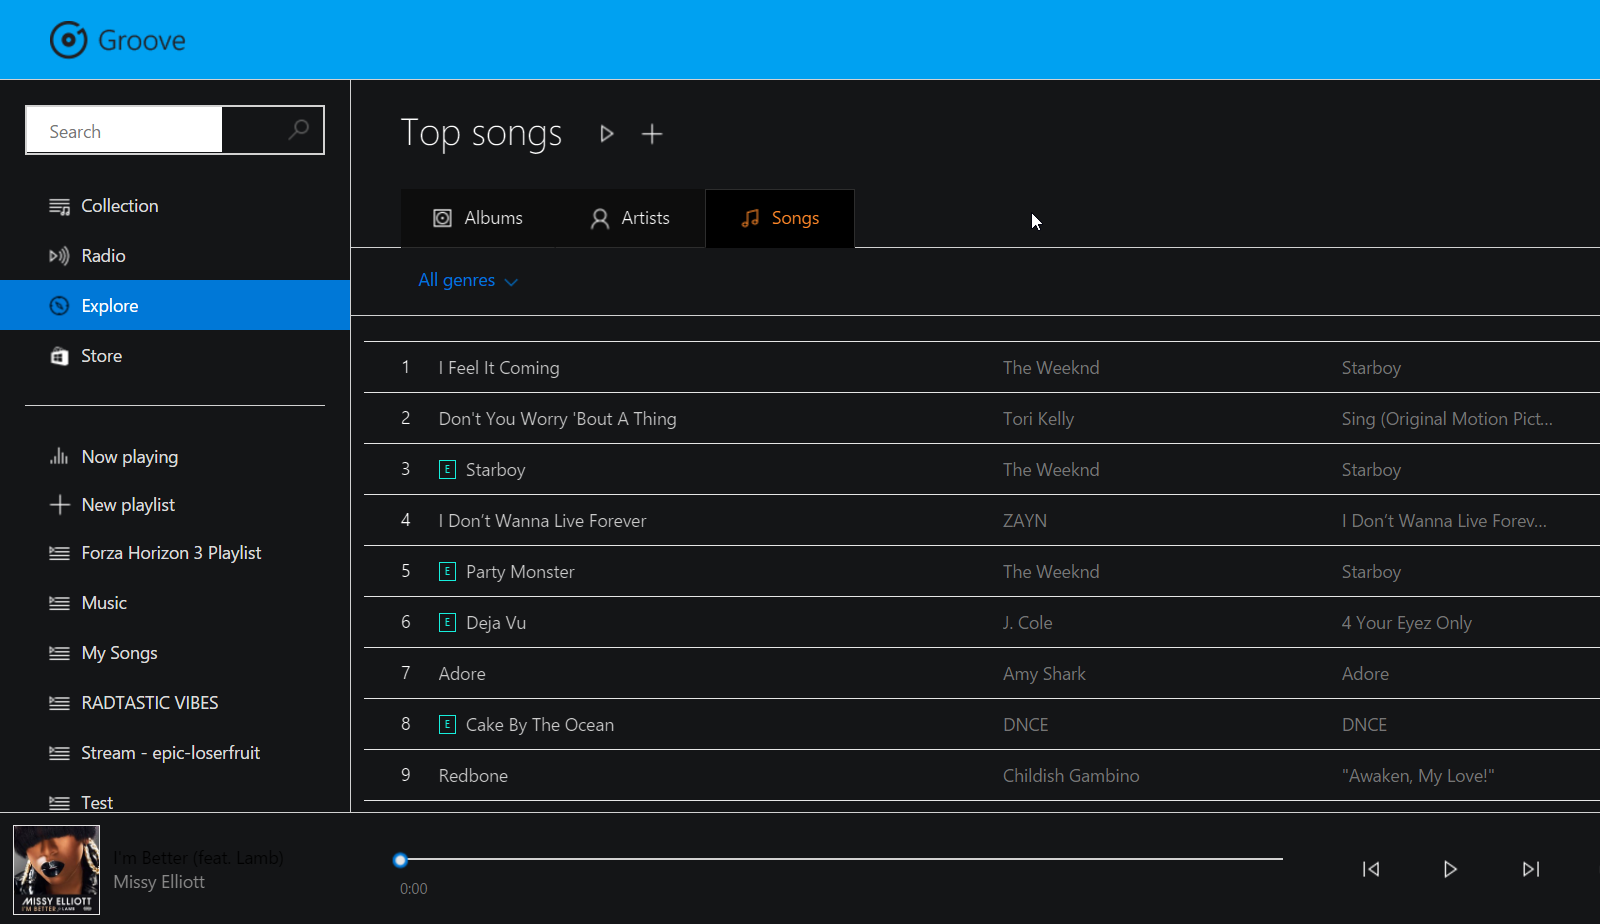Click the Now playing bars icon
This screenshot has height=924, width=1600.
click(x=59, y=457)
